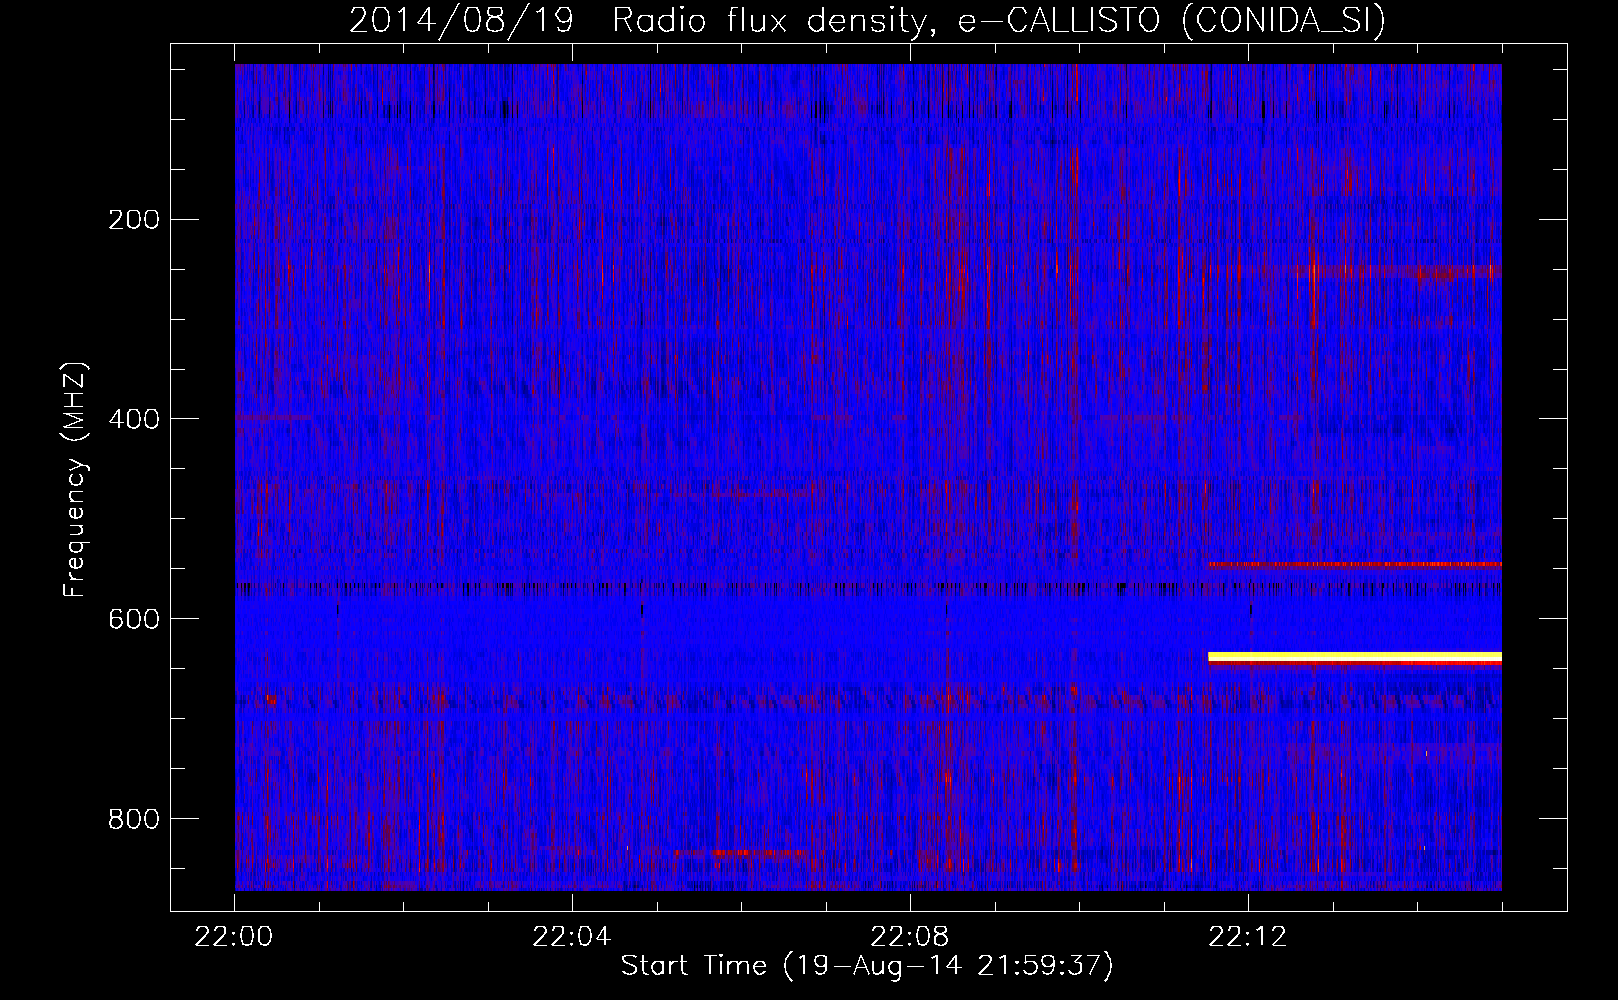Click the plot title "2014/08/19 Radio flux density, e-CALLISTO (CONIDA_SI)"

867,20
